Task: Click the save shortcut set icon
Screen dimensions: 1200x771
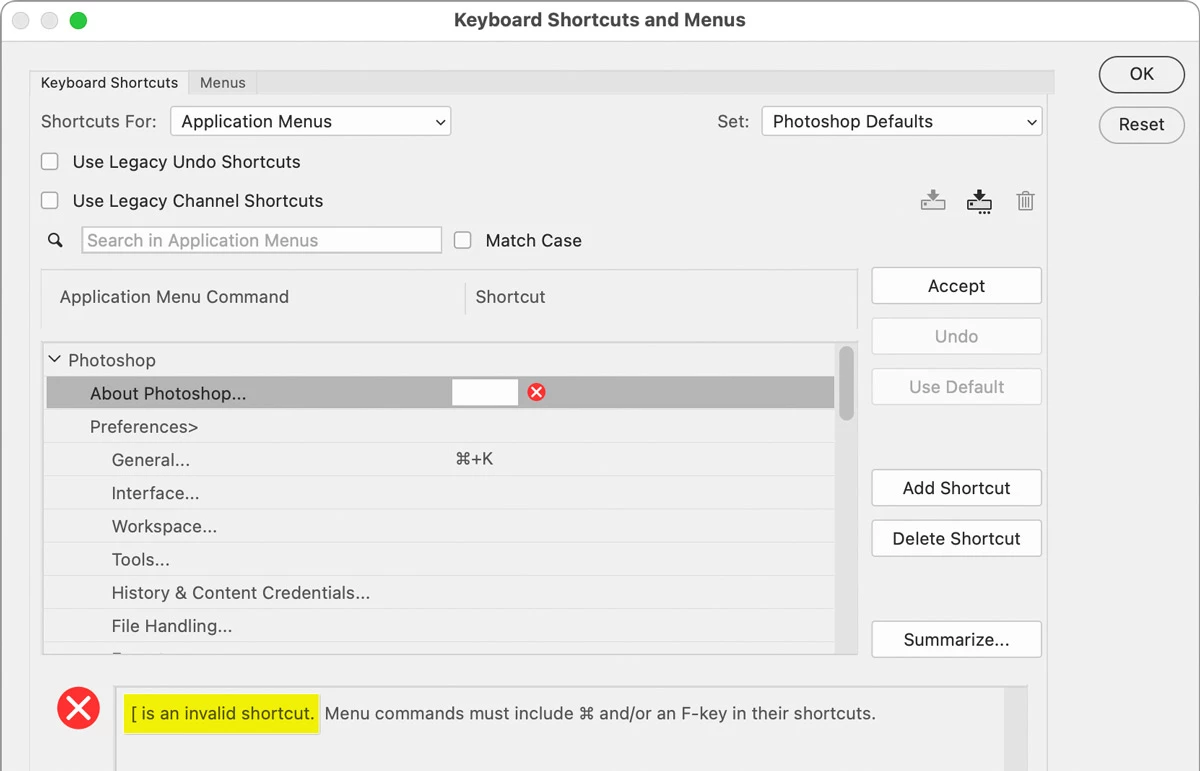Action: click(933, 201)
